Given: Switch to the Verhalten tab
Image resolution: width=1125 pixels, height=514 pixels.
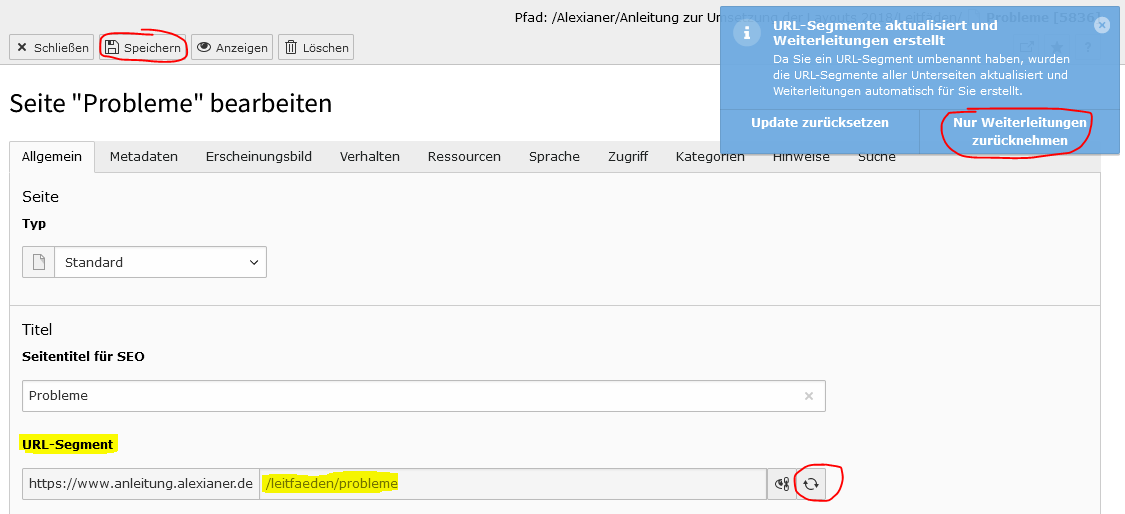Looking at the screenshot, I should (x=369, y=157).
